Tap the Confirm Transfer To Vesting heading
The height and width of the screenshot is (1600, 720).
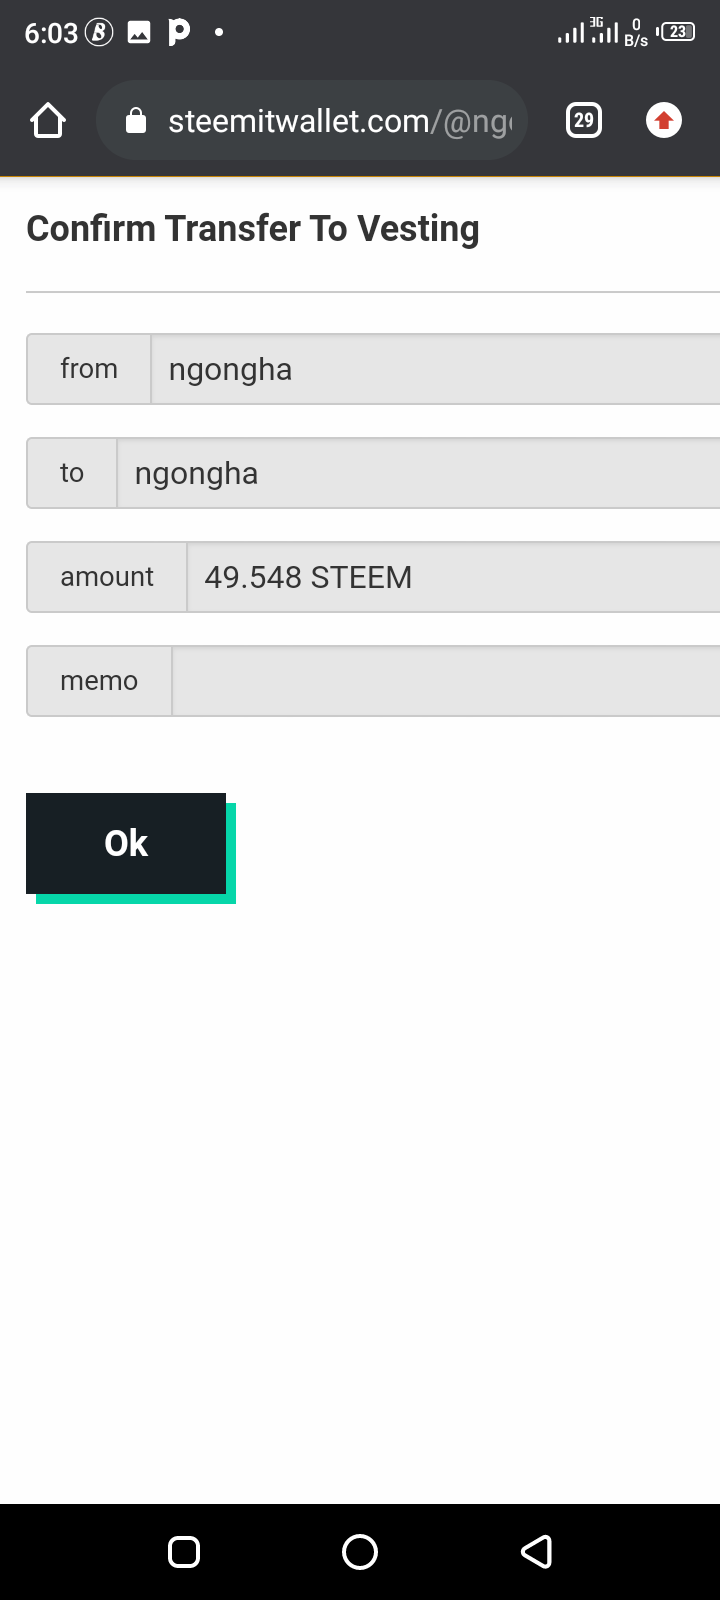coord(253,229)
